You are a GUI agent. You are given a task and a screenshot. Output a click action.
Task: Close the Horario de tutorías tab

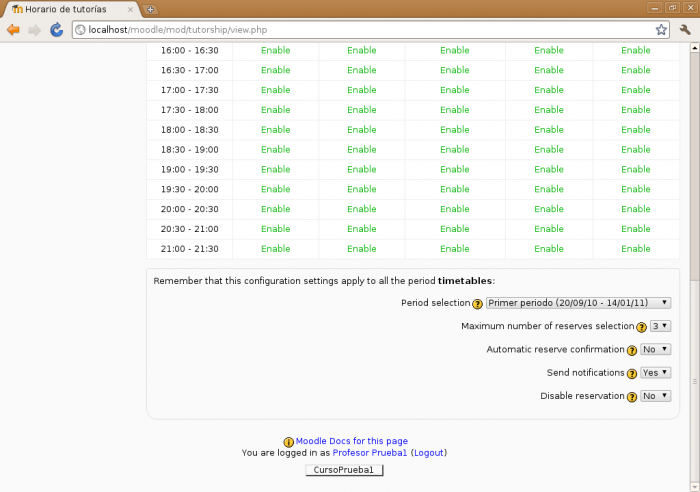[x=130, y=9]
